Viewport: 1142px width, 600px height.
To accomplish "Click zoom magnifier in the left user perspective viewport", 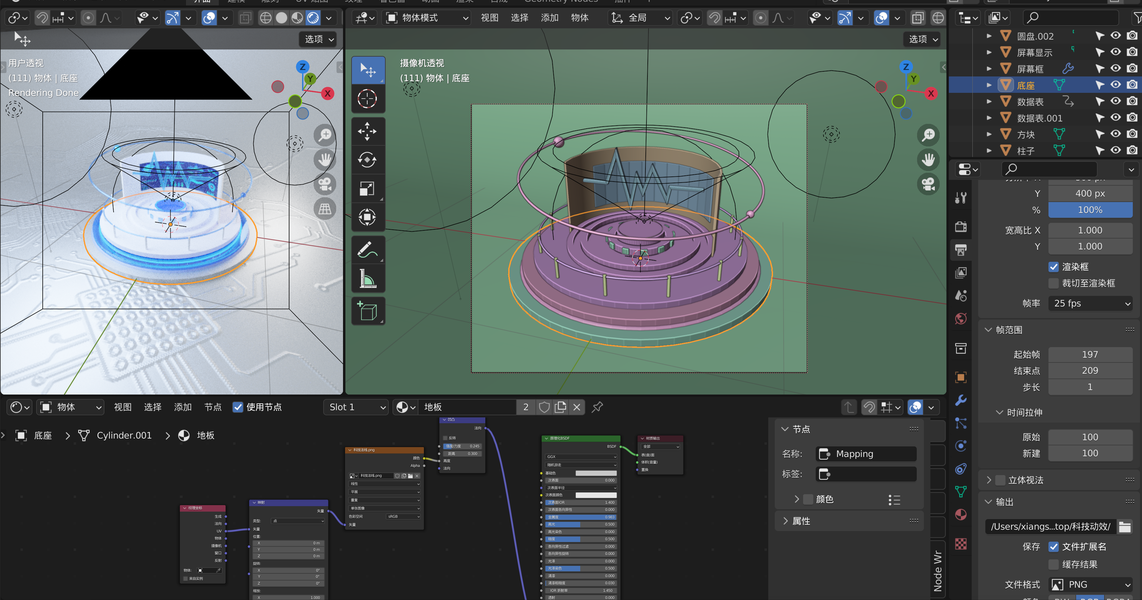I will pyautogui.click(x=325, y=135).
